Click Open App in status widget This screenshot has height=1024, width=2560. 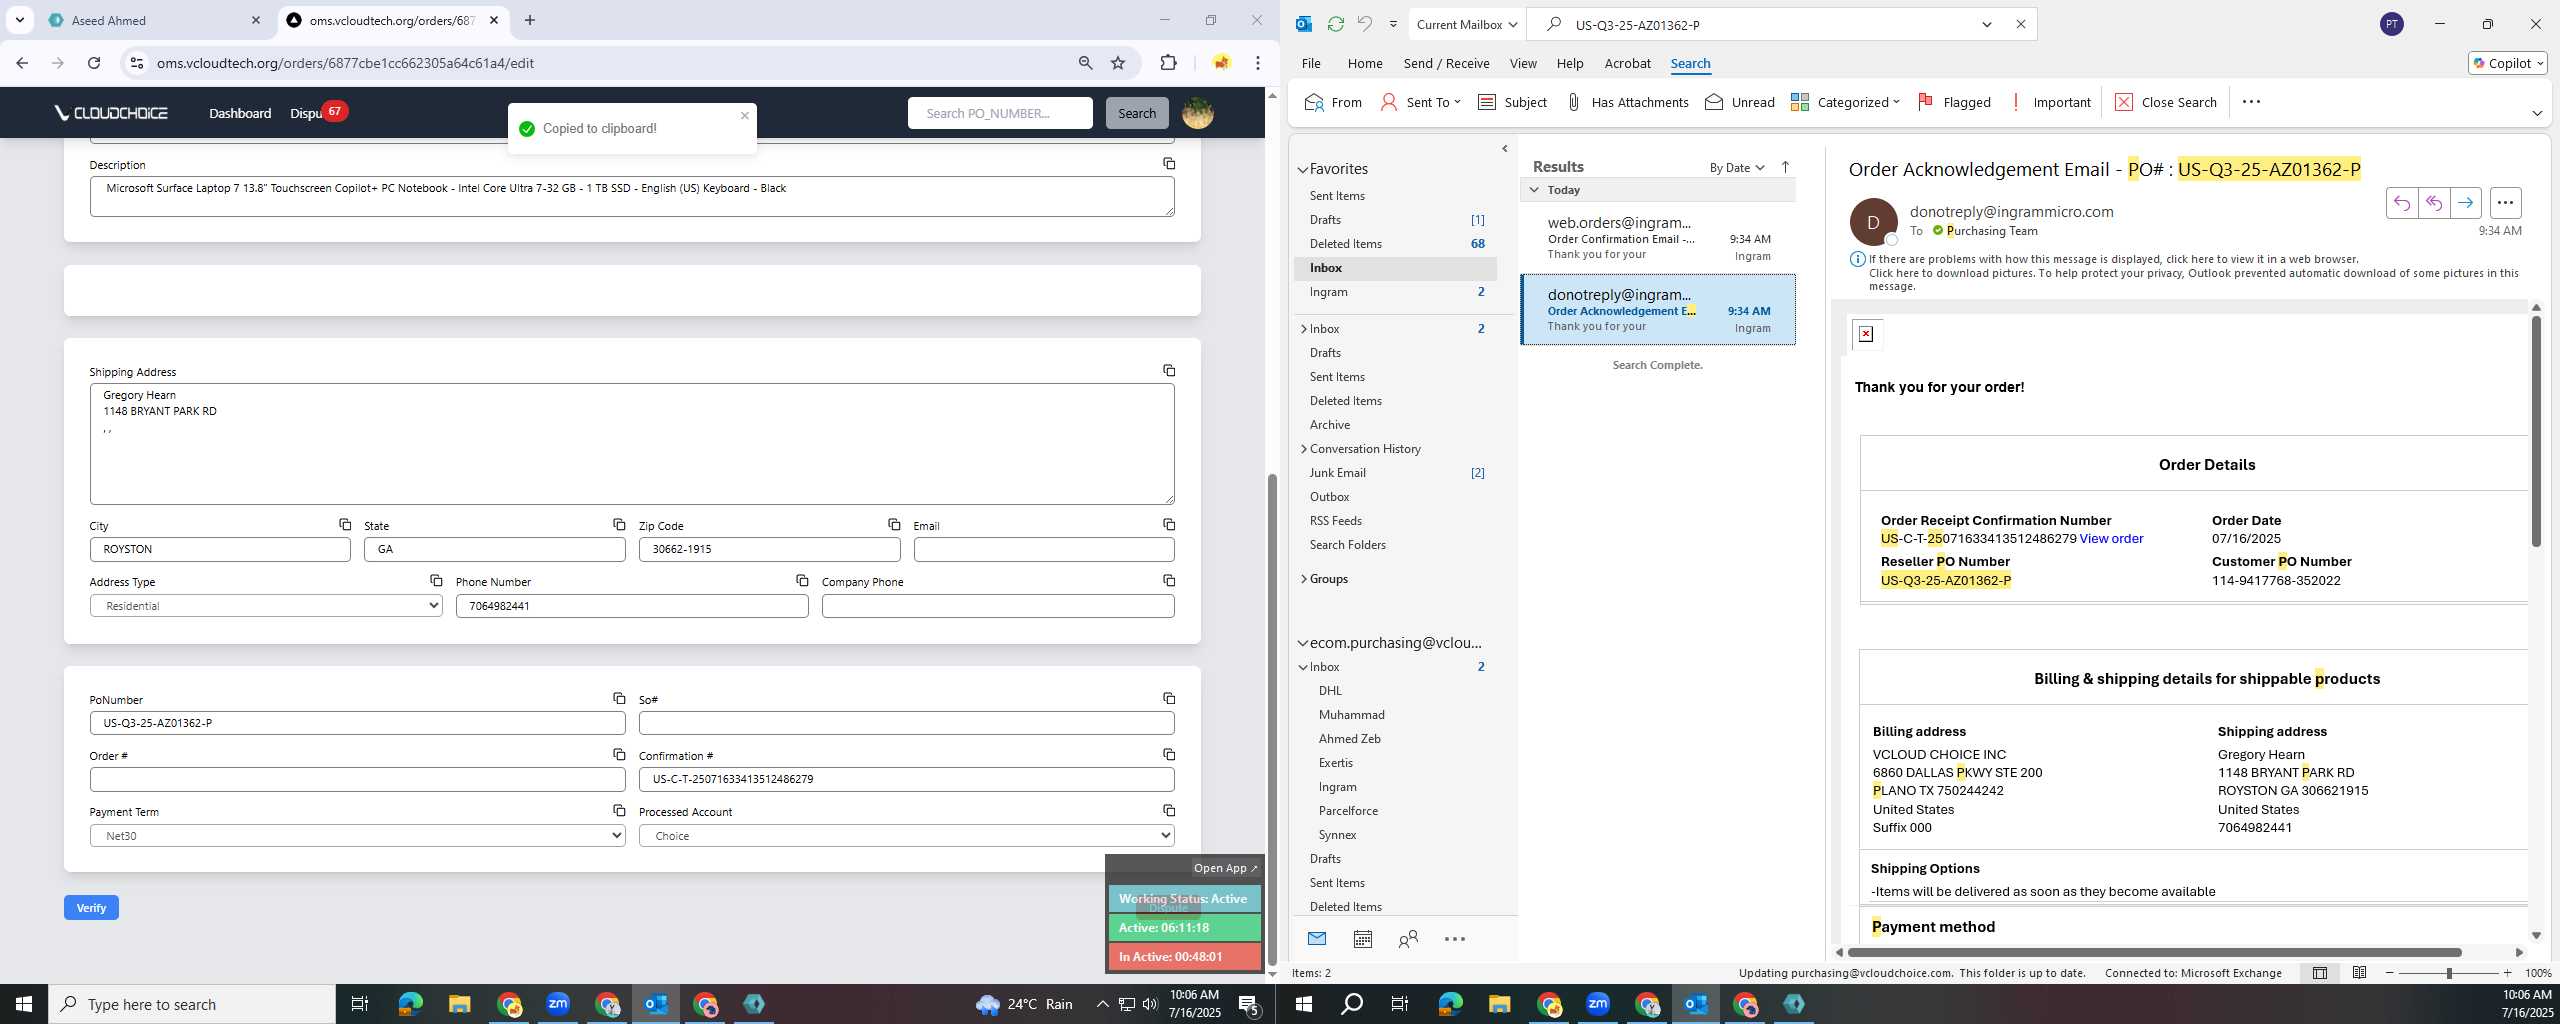coord(1225,868)
